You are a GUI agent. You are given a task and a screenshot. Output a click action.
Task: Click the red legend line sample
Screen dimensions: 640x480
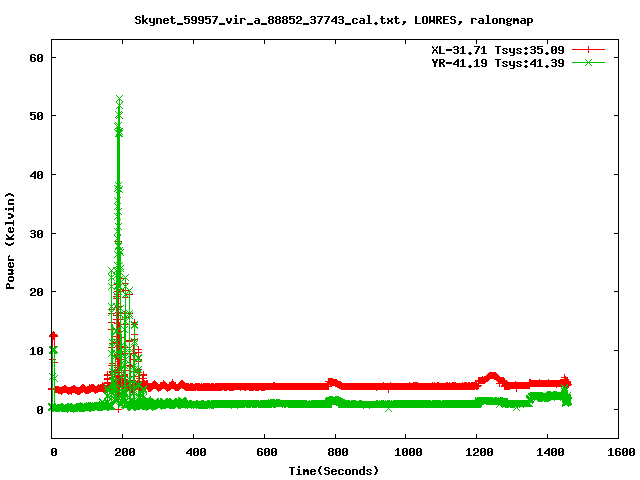tap(588, 50)
